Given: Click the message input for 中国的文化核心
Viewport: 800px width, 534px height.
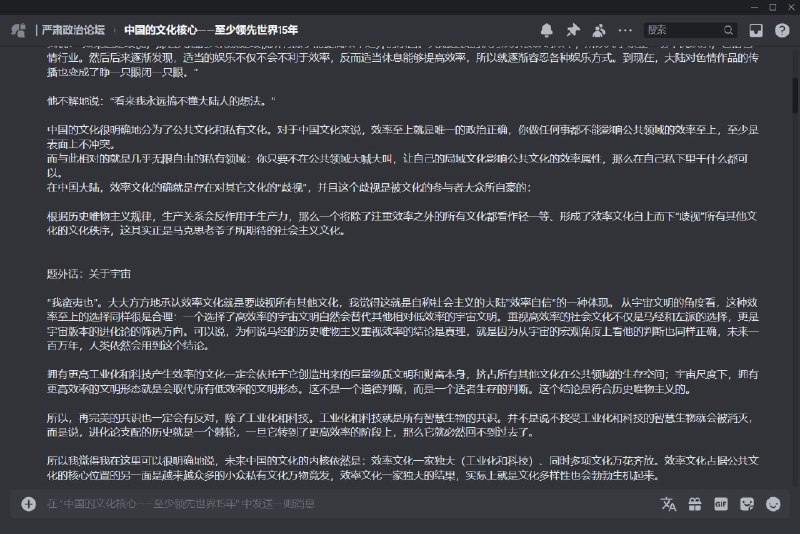Looking at the screenshot, I should pos(349,504).
